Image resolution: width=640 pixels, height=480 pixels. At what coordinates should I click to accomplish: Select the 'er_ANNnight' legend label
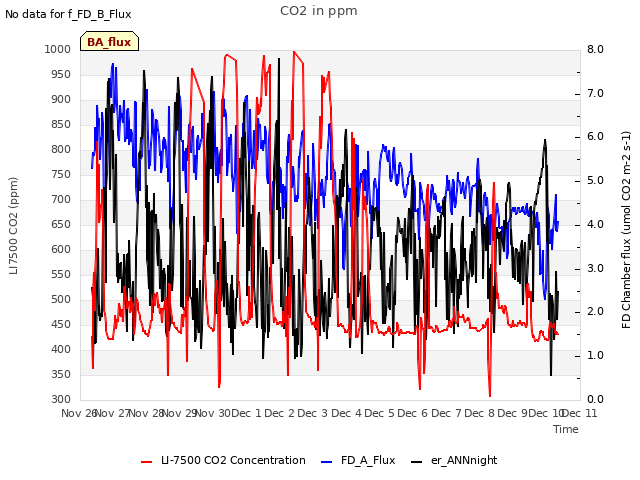click(464, 460)
